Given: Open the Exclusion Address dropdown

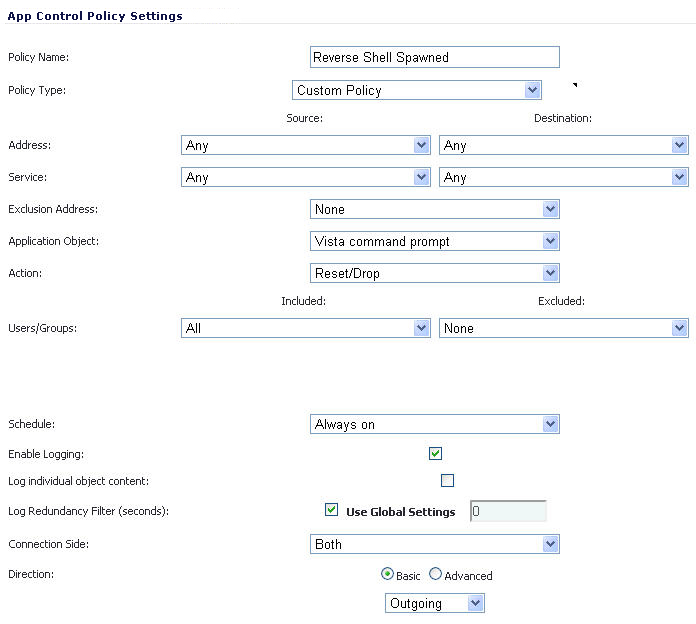Looking at the screenshot, I should pos(434,209).
